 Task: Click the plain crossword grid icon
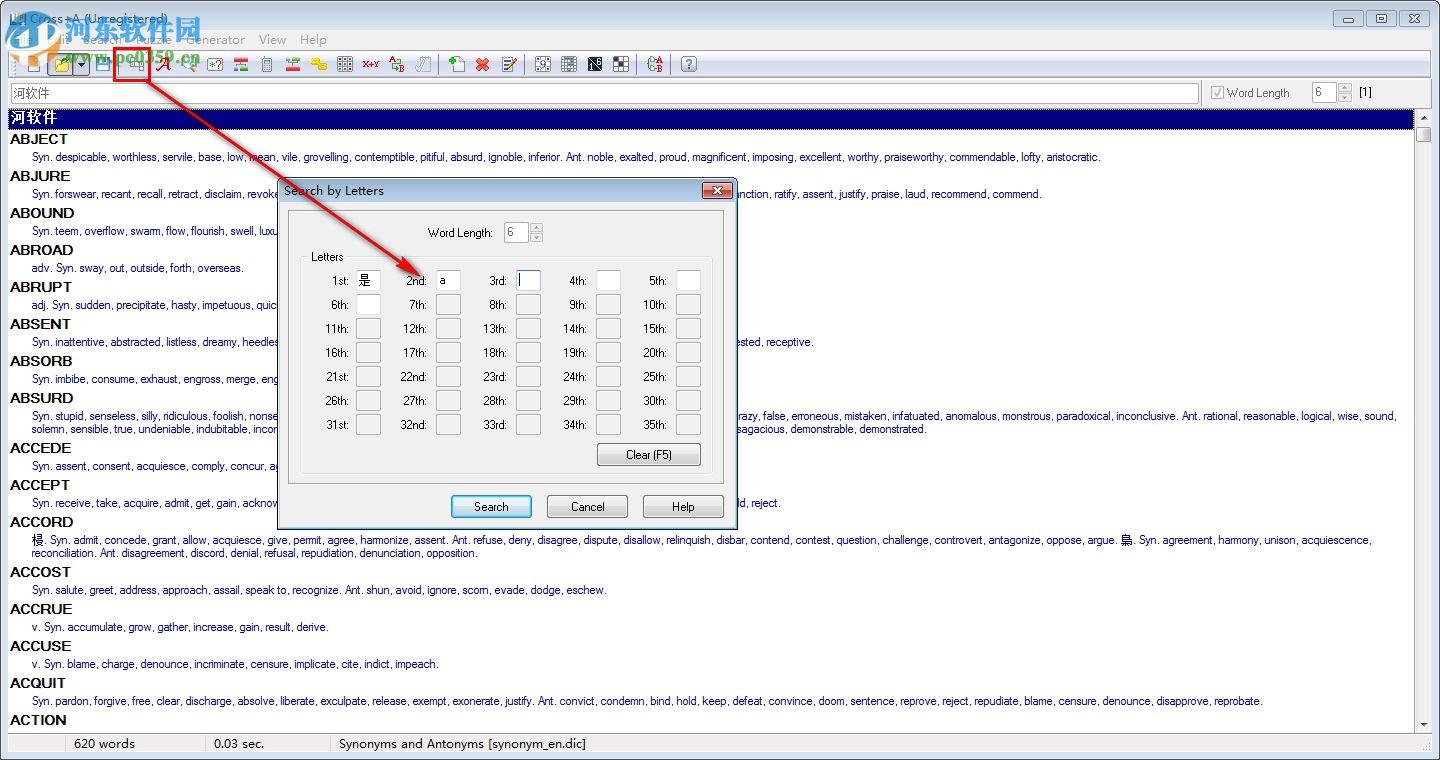click(569, 65)
